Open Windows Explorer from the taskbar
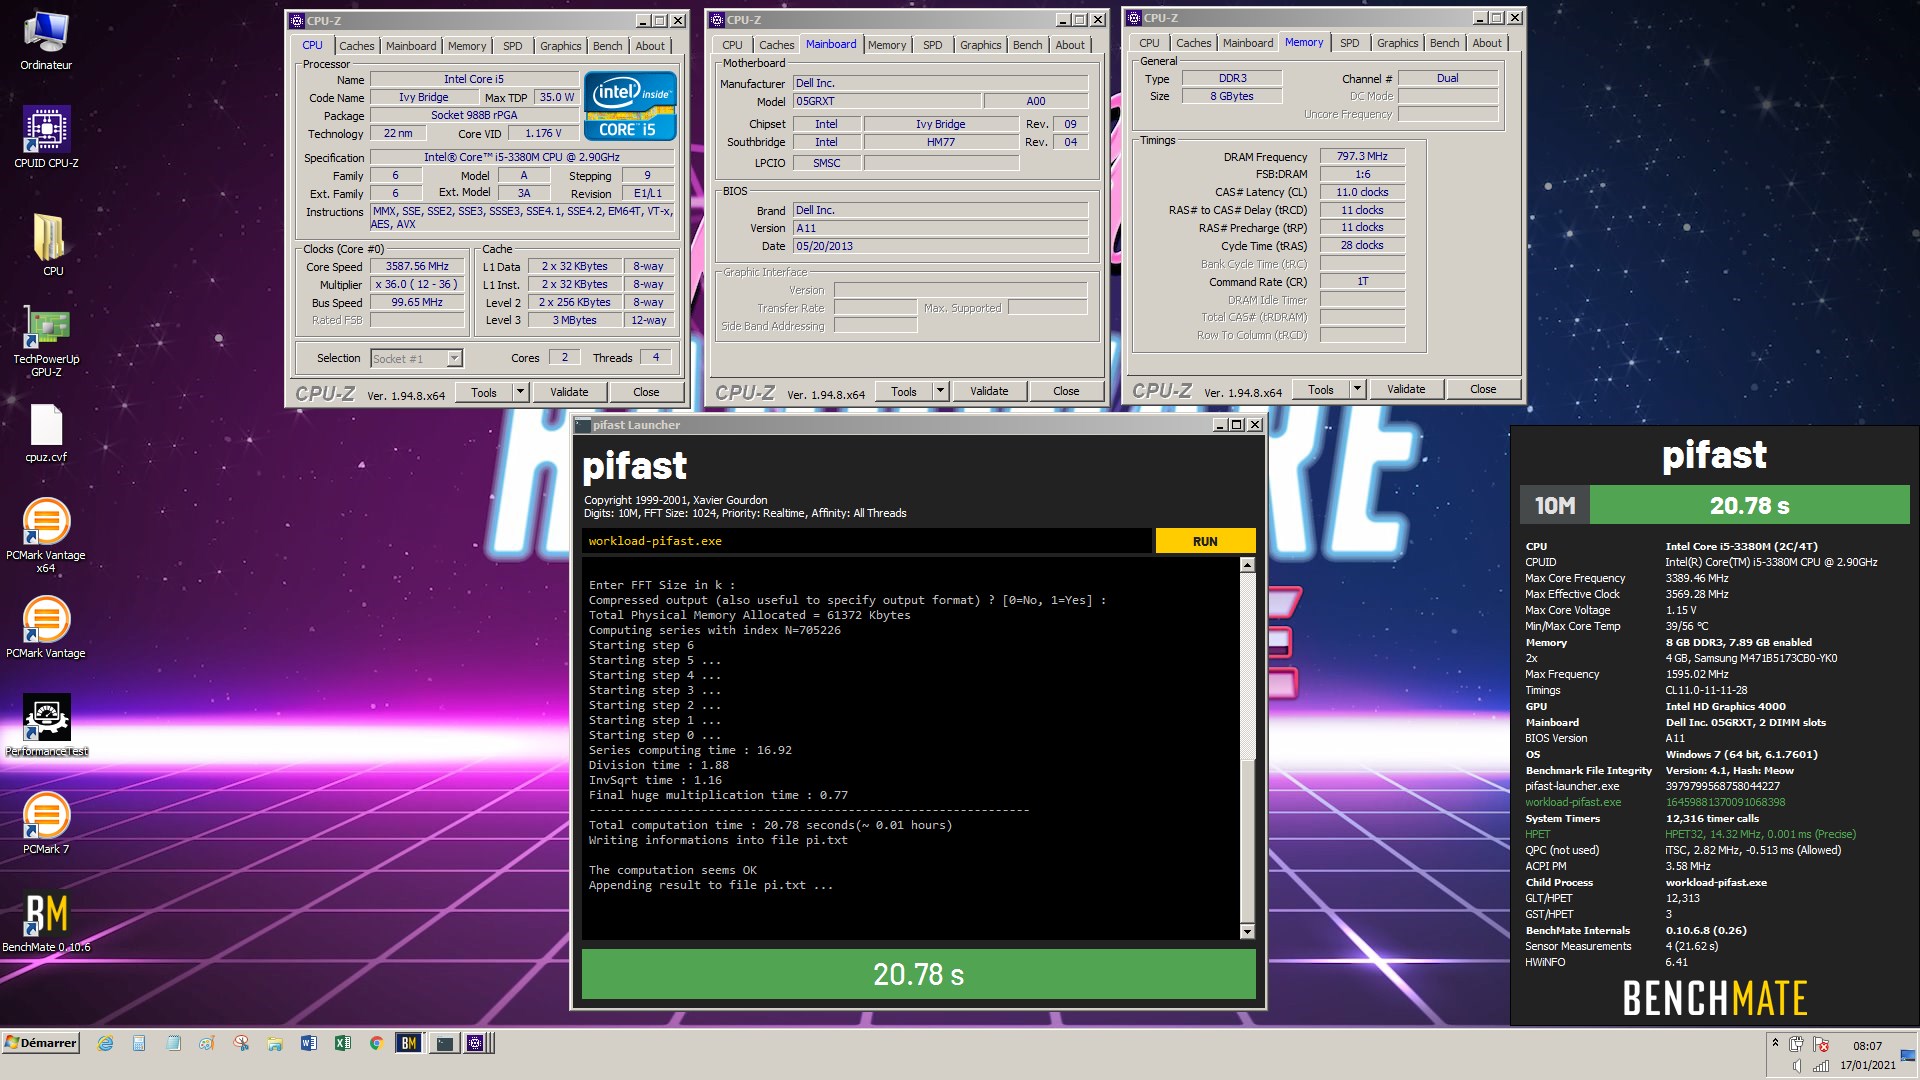The image size is (1920, 1080). click(x=275, y=1043)
